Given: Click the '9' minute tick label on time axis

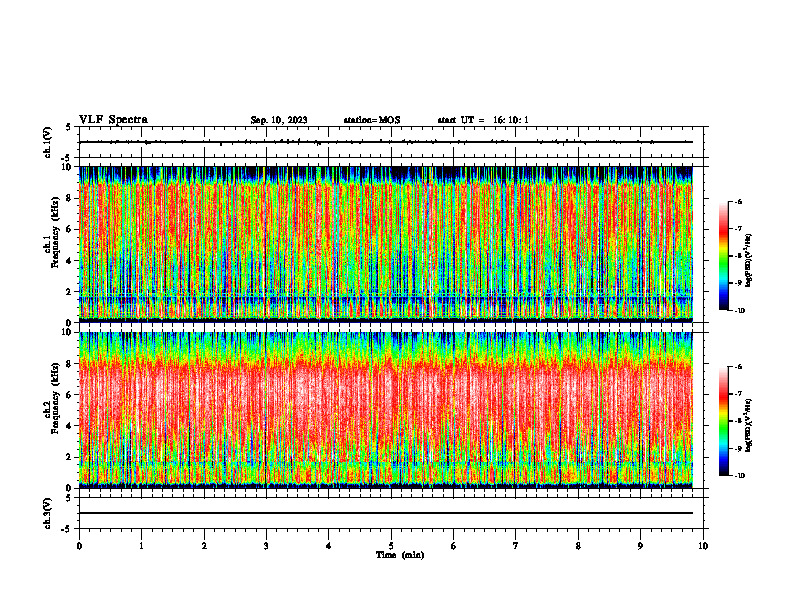Looking at the screenshot, I should point(640,546).
